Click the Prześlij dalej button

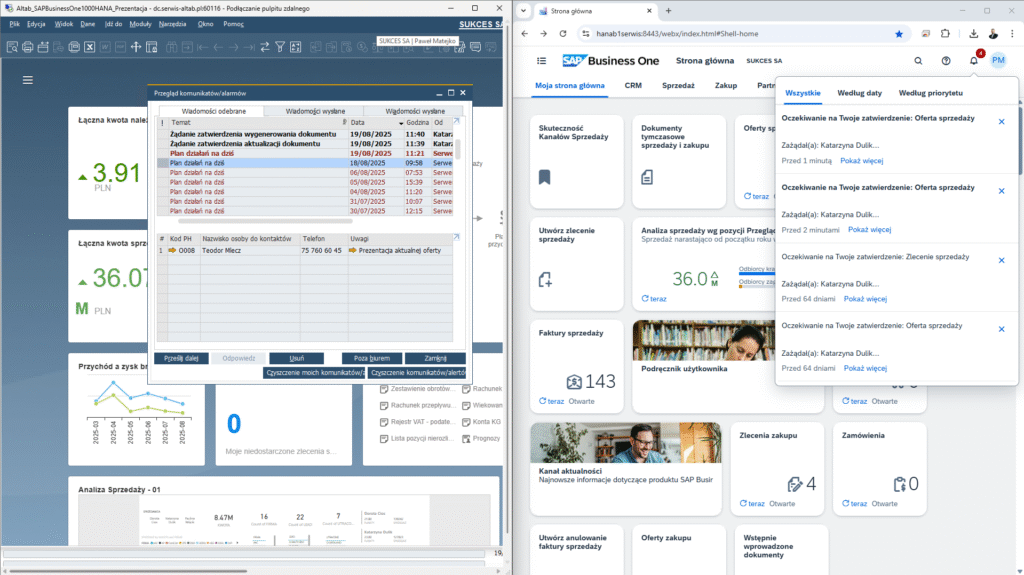click(x=181, y=358)
